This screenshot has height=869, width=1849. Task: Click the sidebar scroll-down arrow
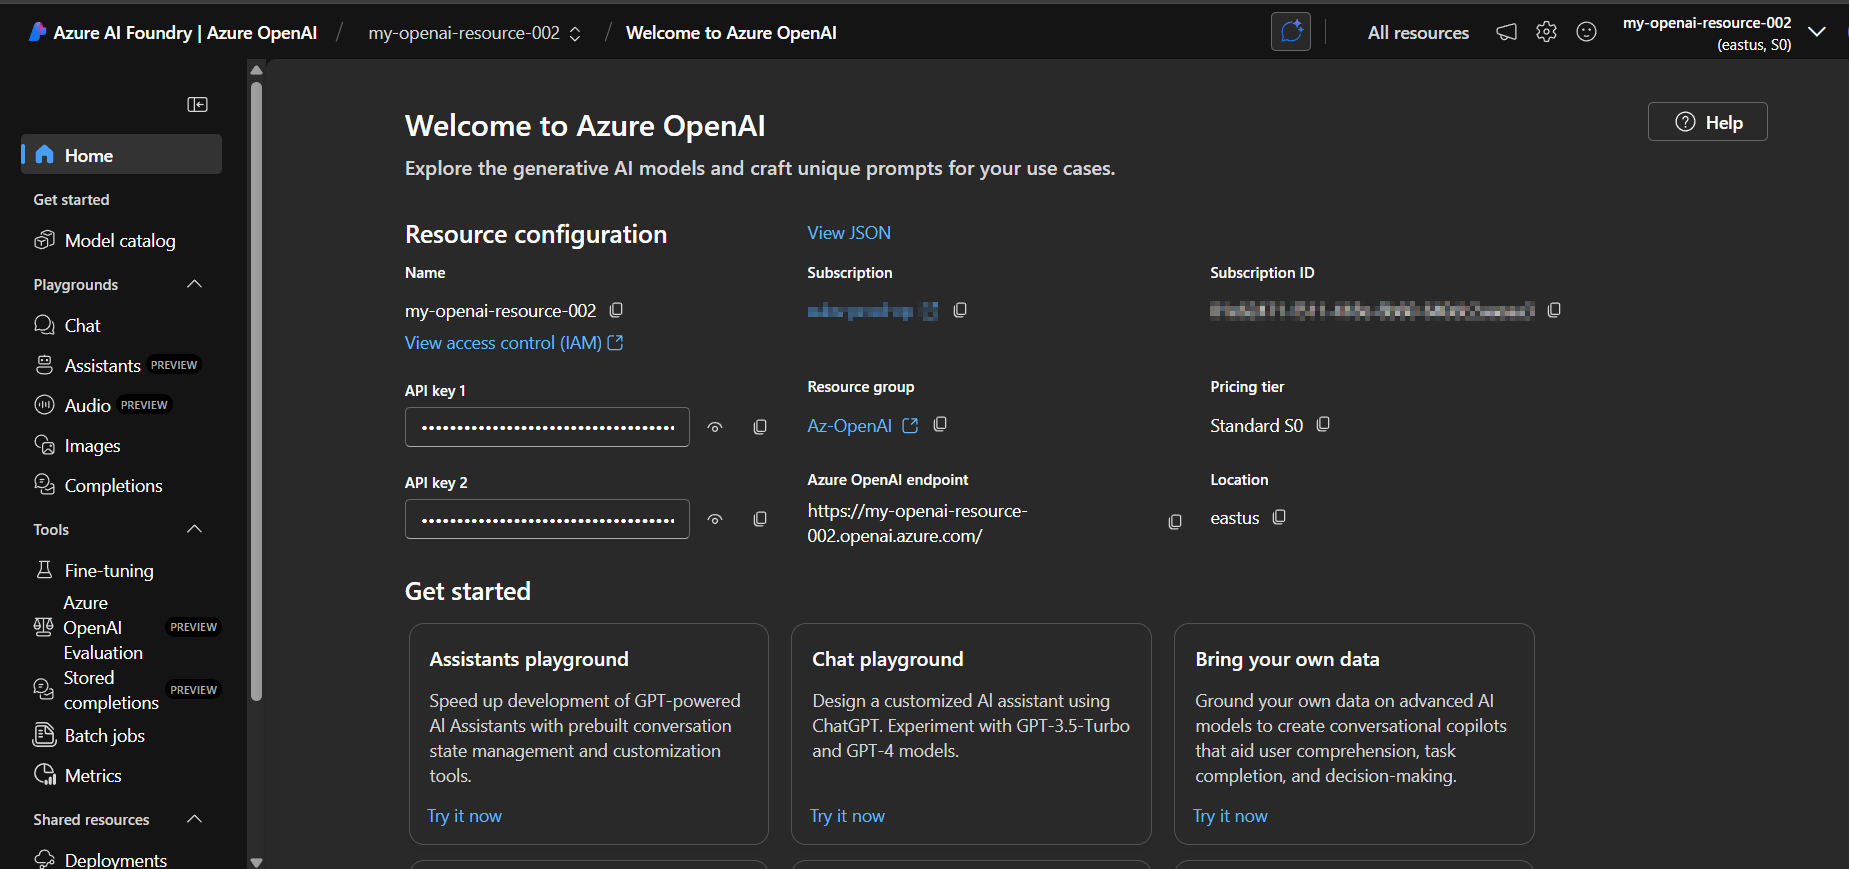pos(256,861)
